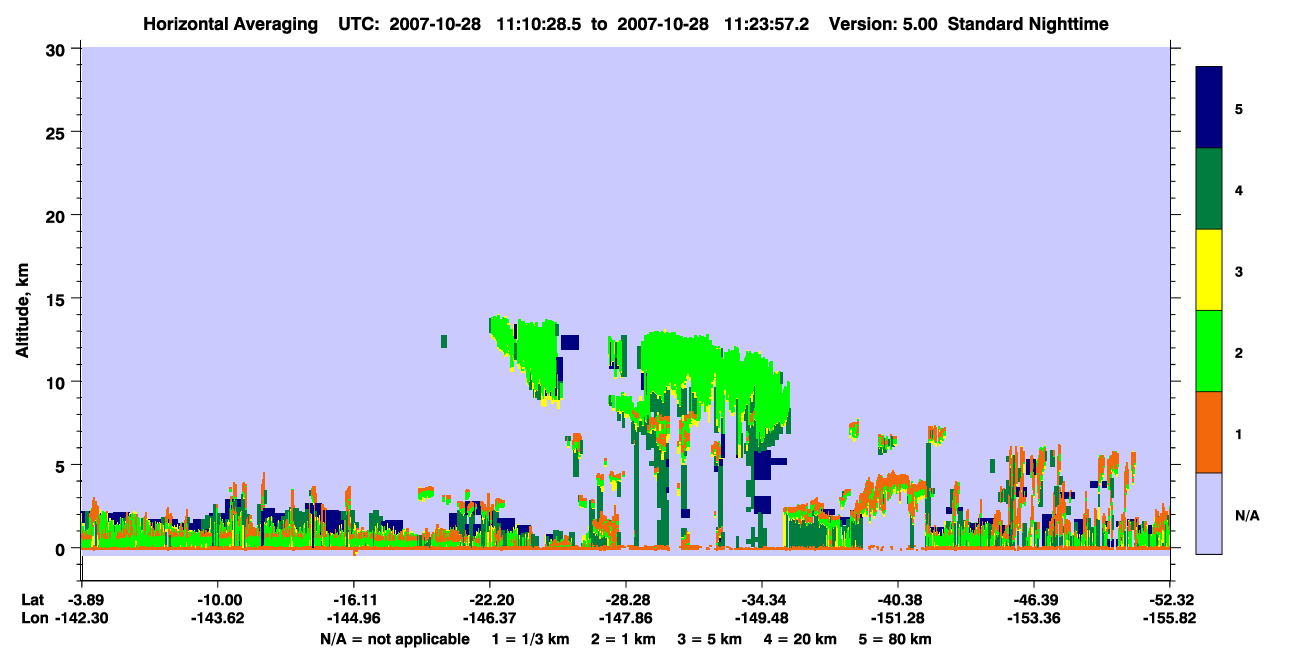Click the y-axis tick label 30
The image size is (1300, 667).
[x=58, y=49]
